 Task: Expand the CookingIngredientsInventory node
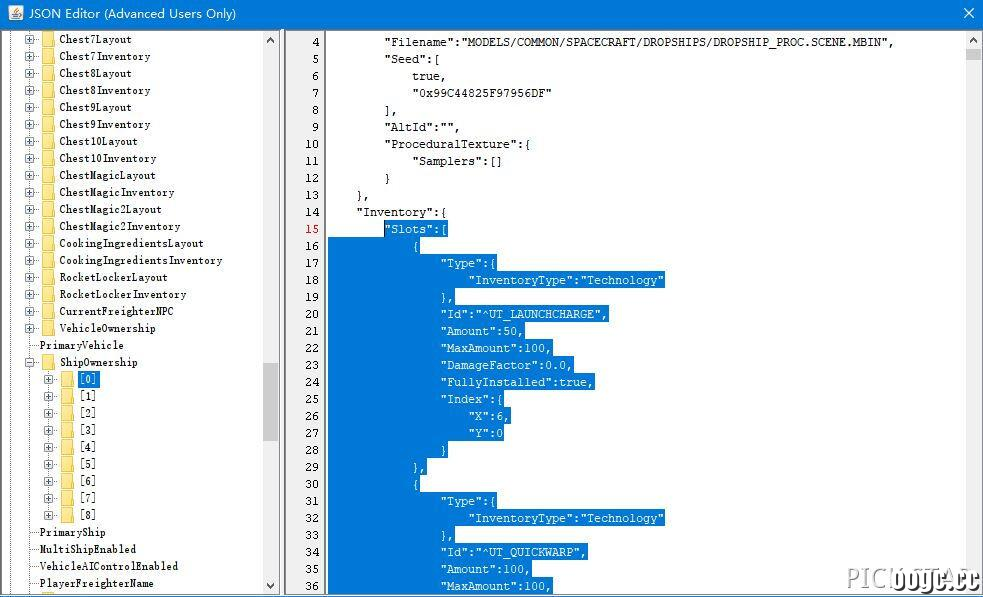[x=29, y=260]
